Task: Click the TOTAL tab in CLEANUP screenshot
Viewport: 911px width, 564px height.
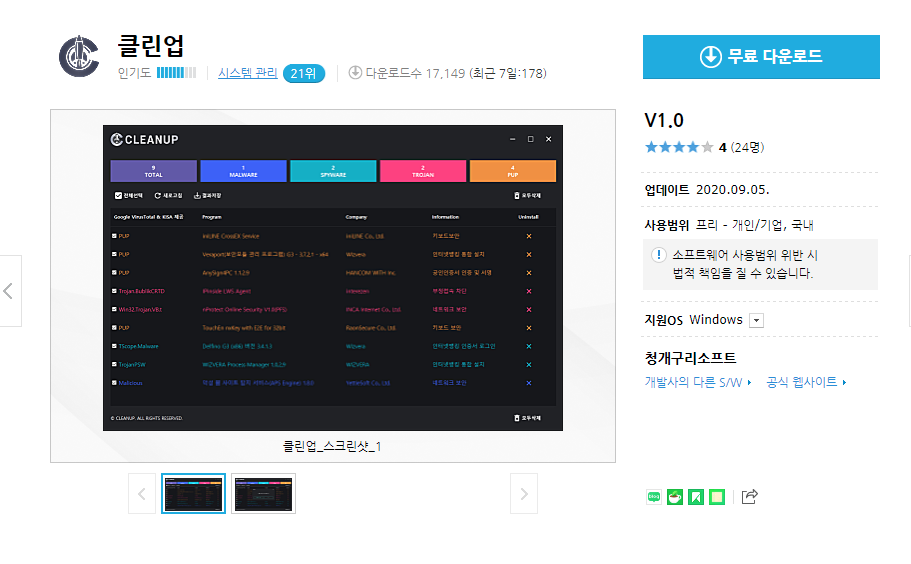Action: pos(153,171)
